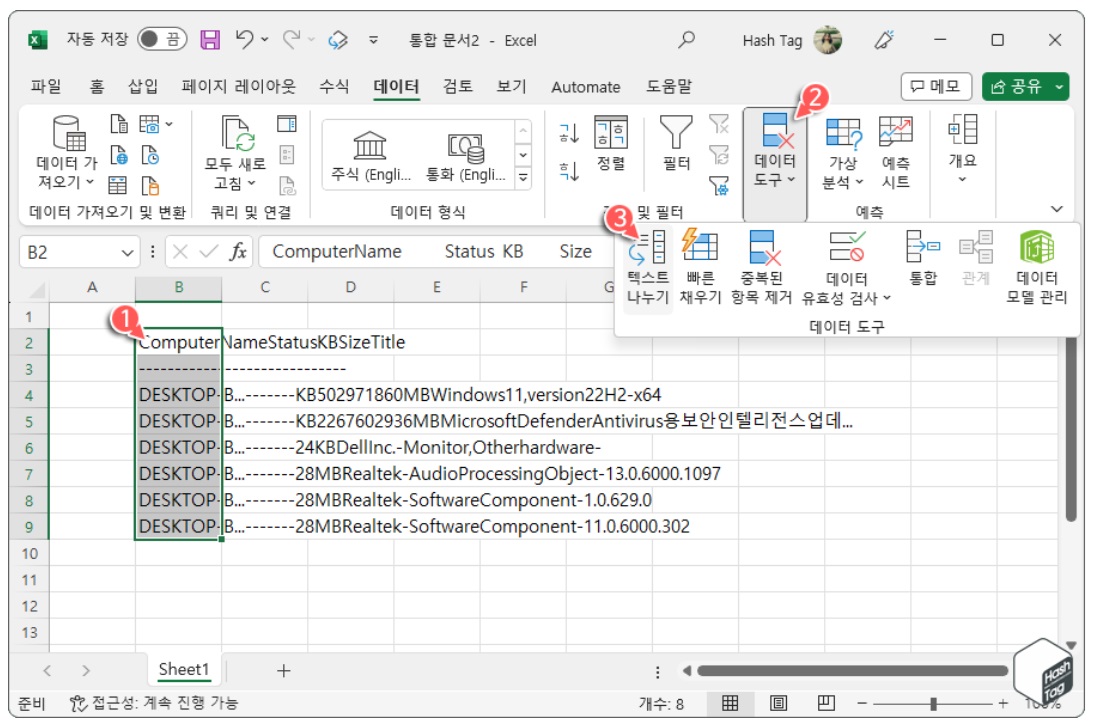The width and height of the screenshot is (1093, 725).
Task: Select the Currencies (통화) data type
Action: [466, 155]
